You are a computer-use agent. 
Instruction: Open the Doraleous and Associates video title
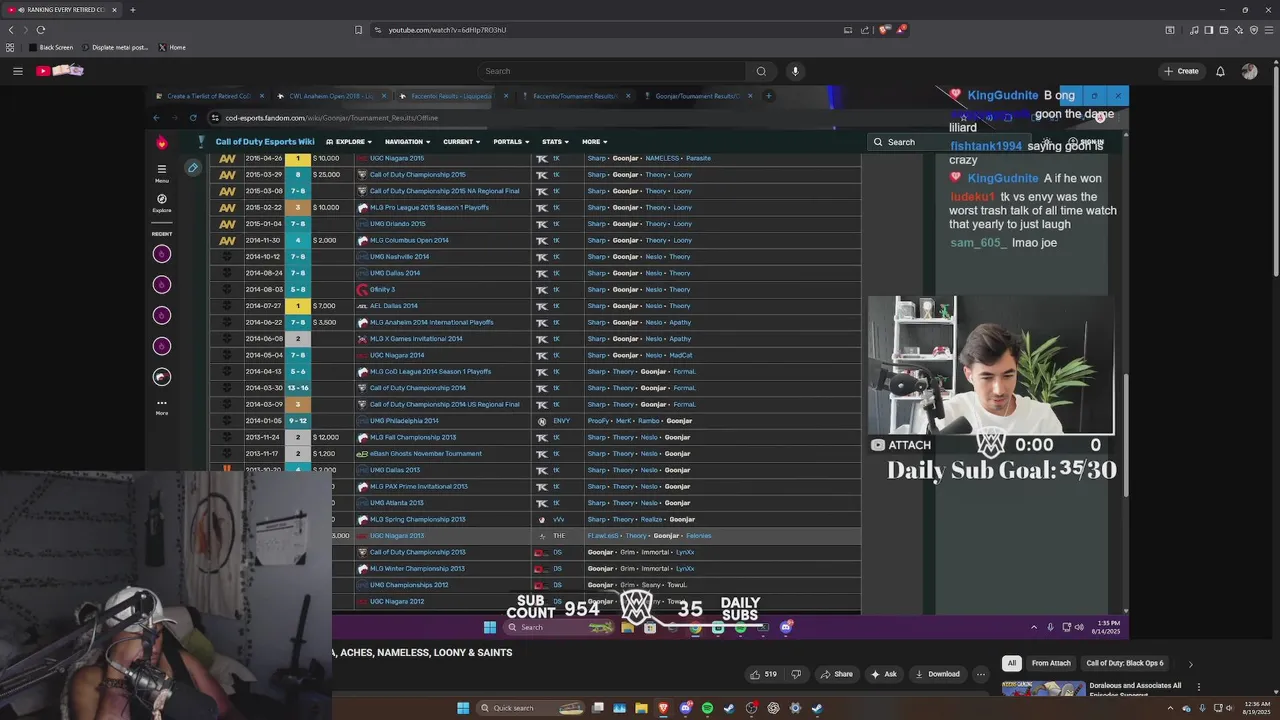click(x=1135, y=689)
